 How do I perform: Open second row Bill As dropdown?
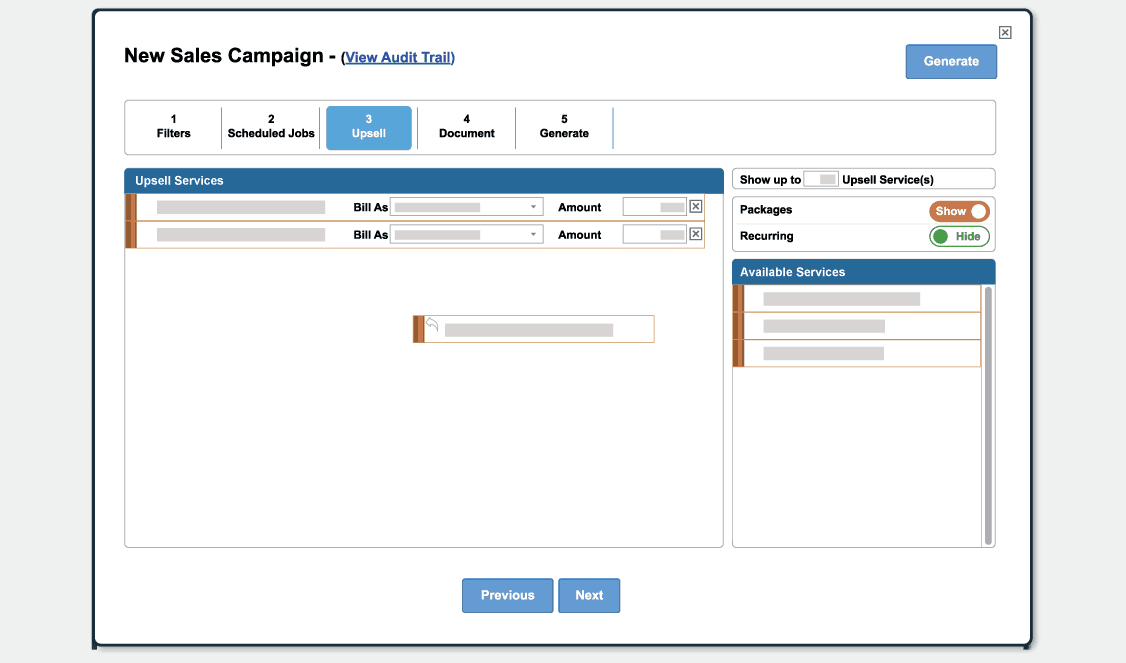466,234
